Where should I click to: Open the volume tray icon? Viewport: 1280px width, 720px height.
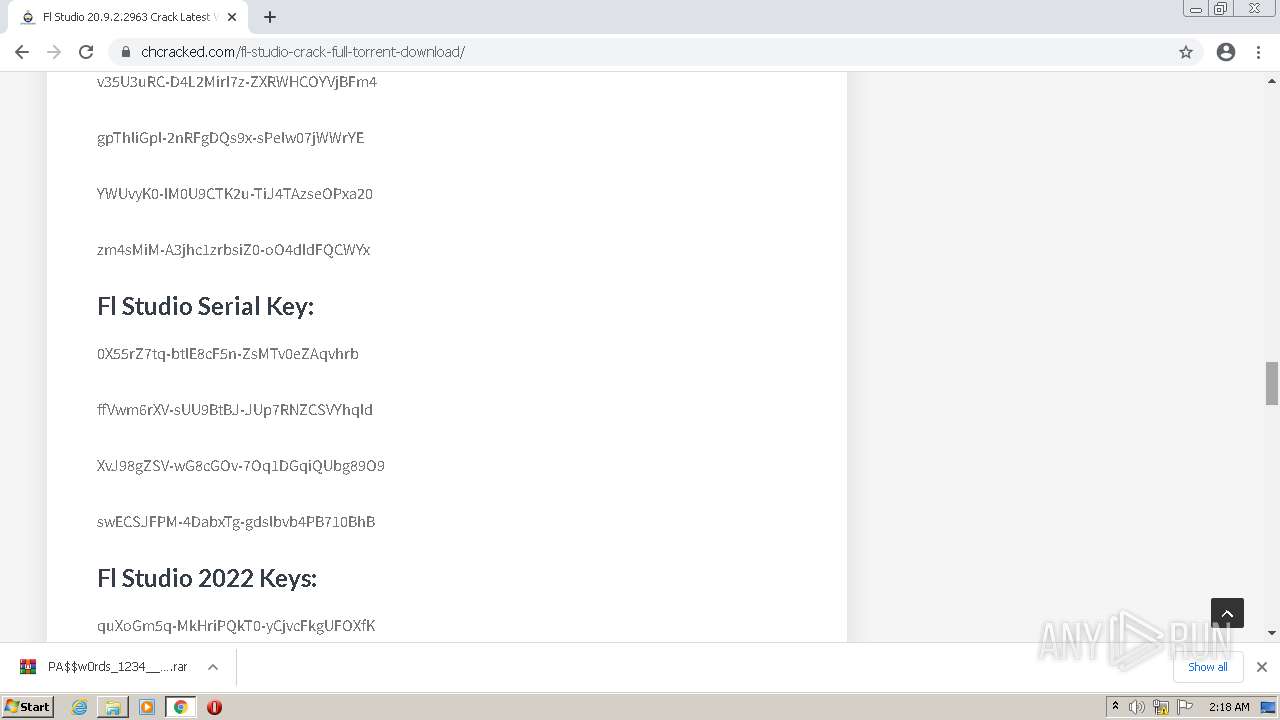pos(1137,707)
